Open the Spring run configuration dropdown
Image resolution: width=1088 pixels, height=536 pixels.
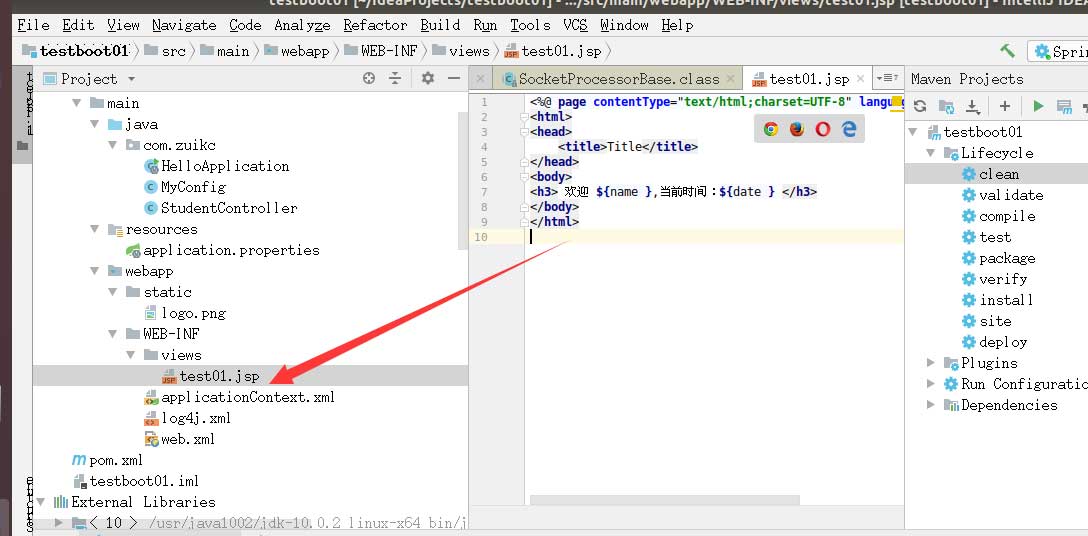click(x=1058, y=51)
